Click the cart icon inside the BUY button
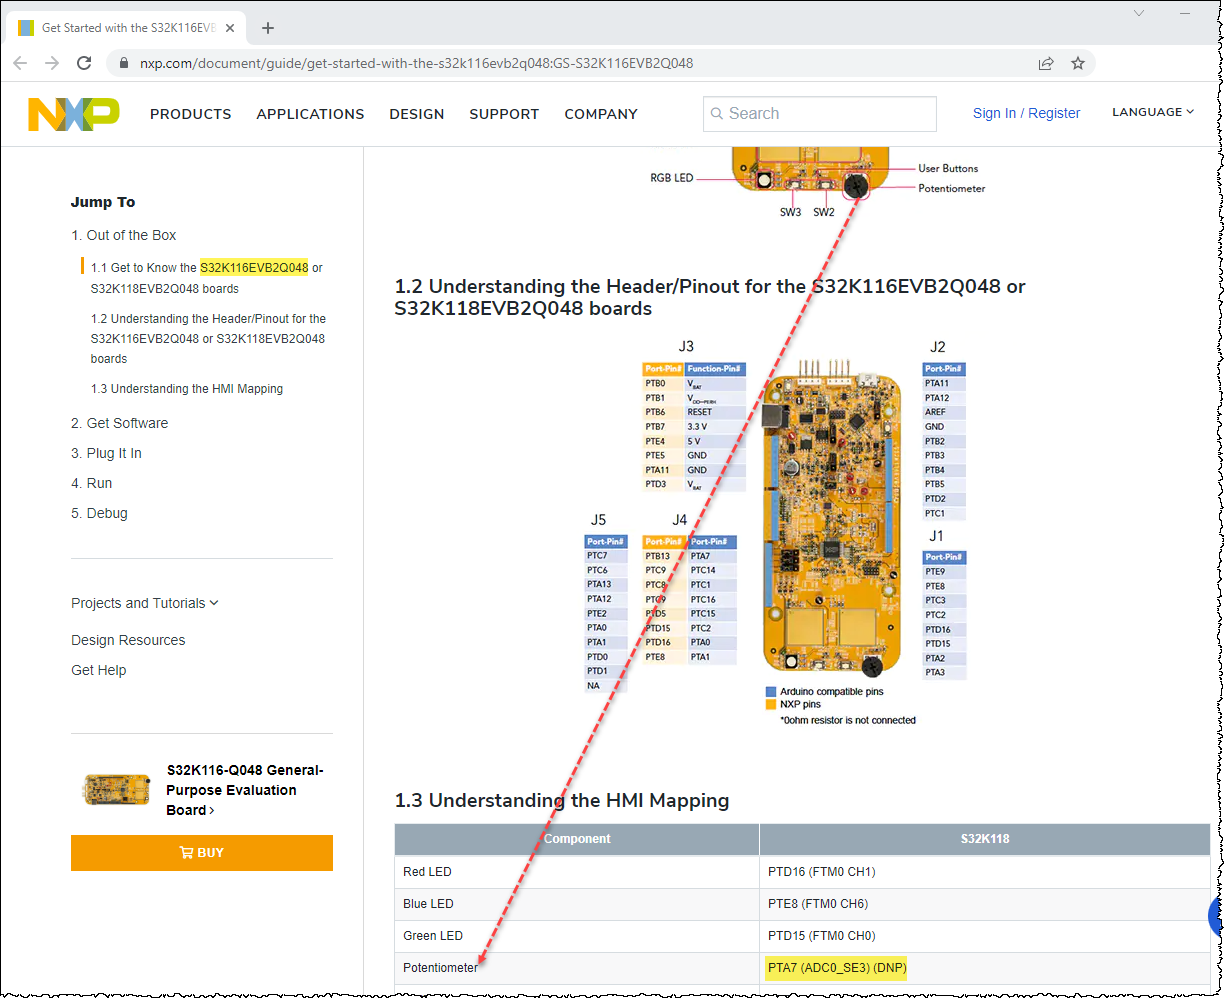This screenshot has height=1000, width=1225. click(x=185, y=852)
